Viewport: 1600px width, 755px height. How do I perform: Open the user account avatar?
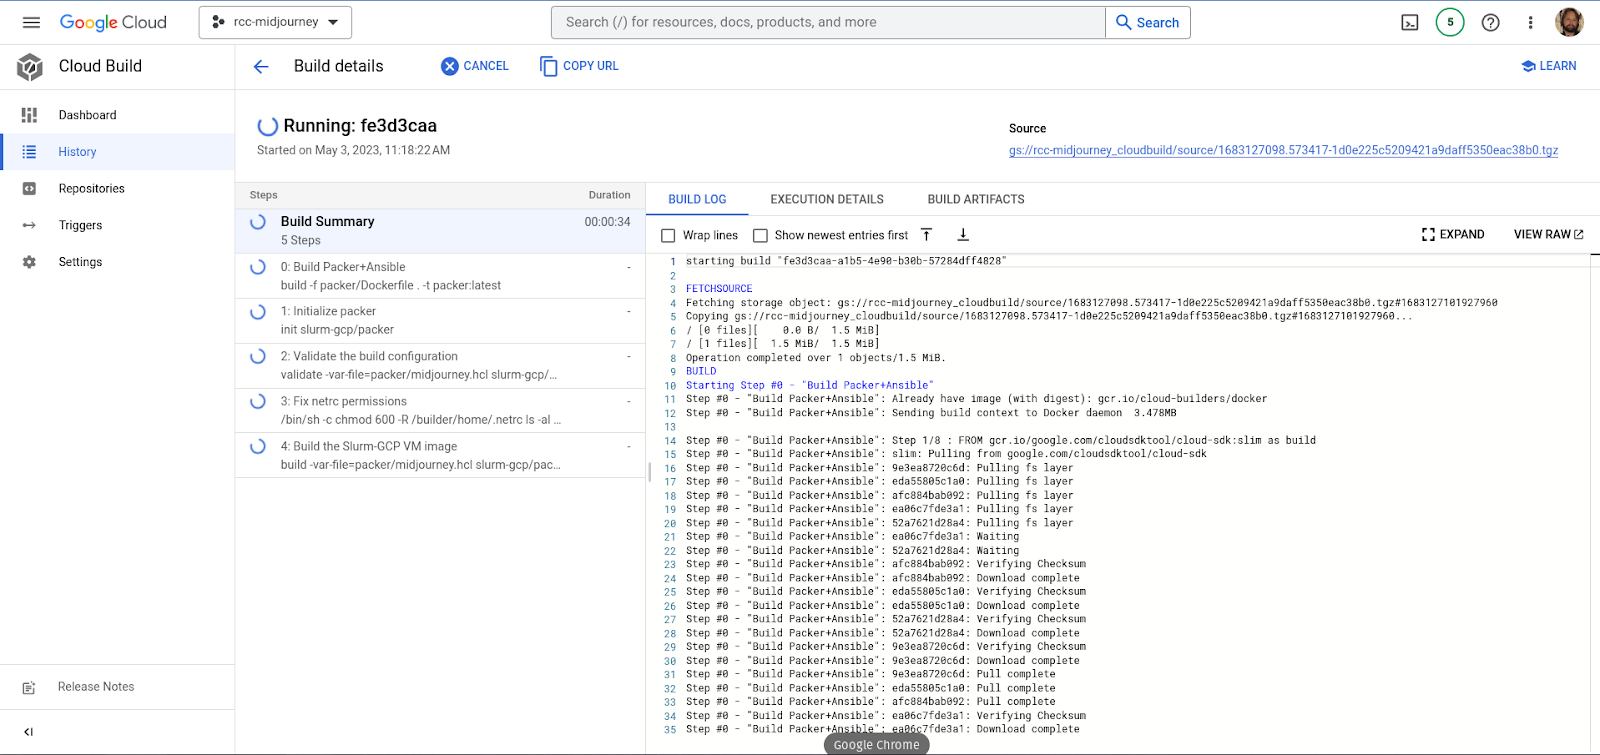click(1569, 22)
